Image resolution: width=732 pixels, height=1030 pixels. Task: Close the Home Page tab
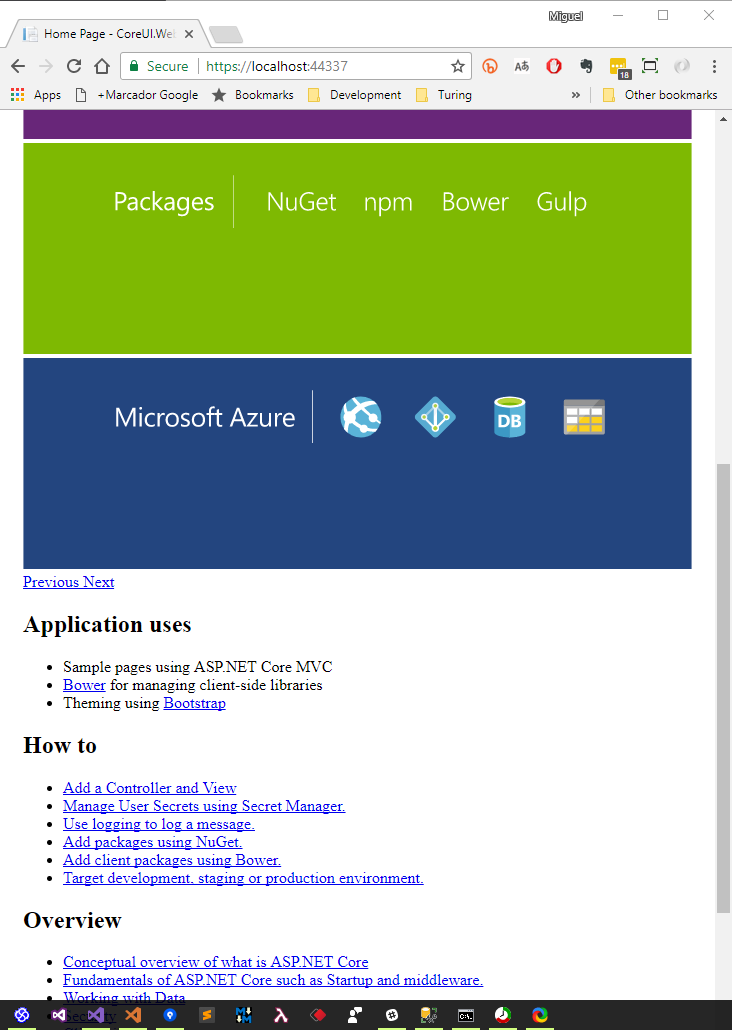point(189,34)
